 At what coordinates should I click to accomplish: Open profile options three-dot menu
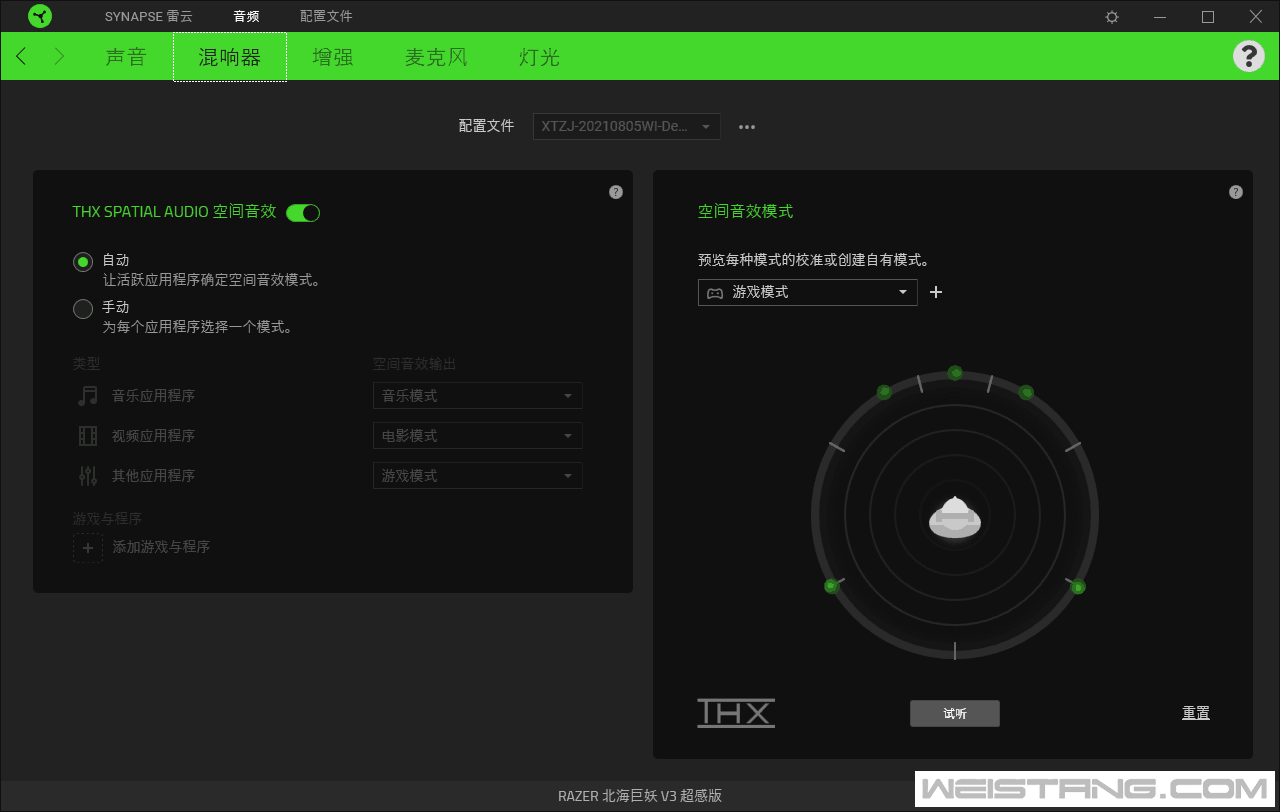[747, 127]
